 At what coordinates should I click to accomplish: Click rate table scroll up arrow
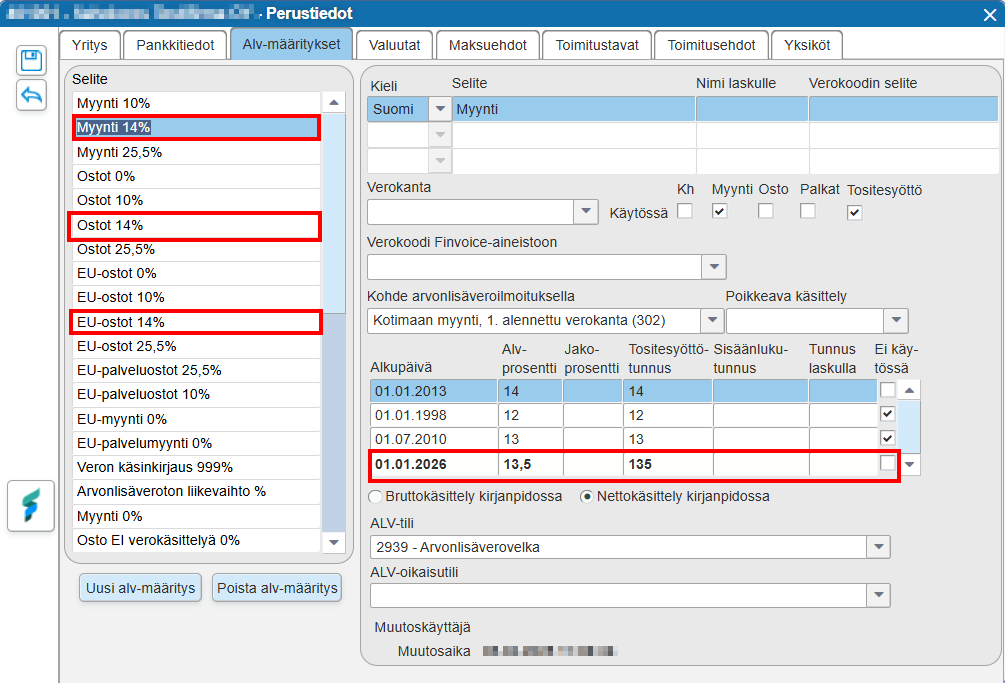tap(909, 390)
